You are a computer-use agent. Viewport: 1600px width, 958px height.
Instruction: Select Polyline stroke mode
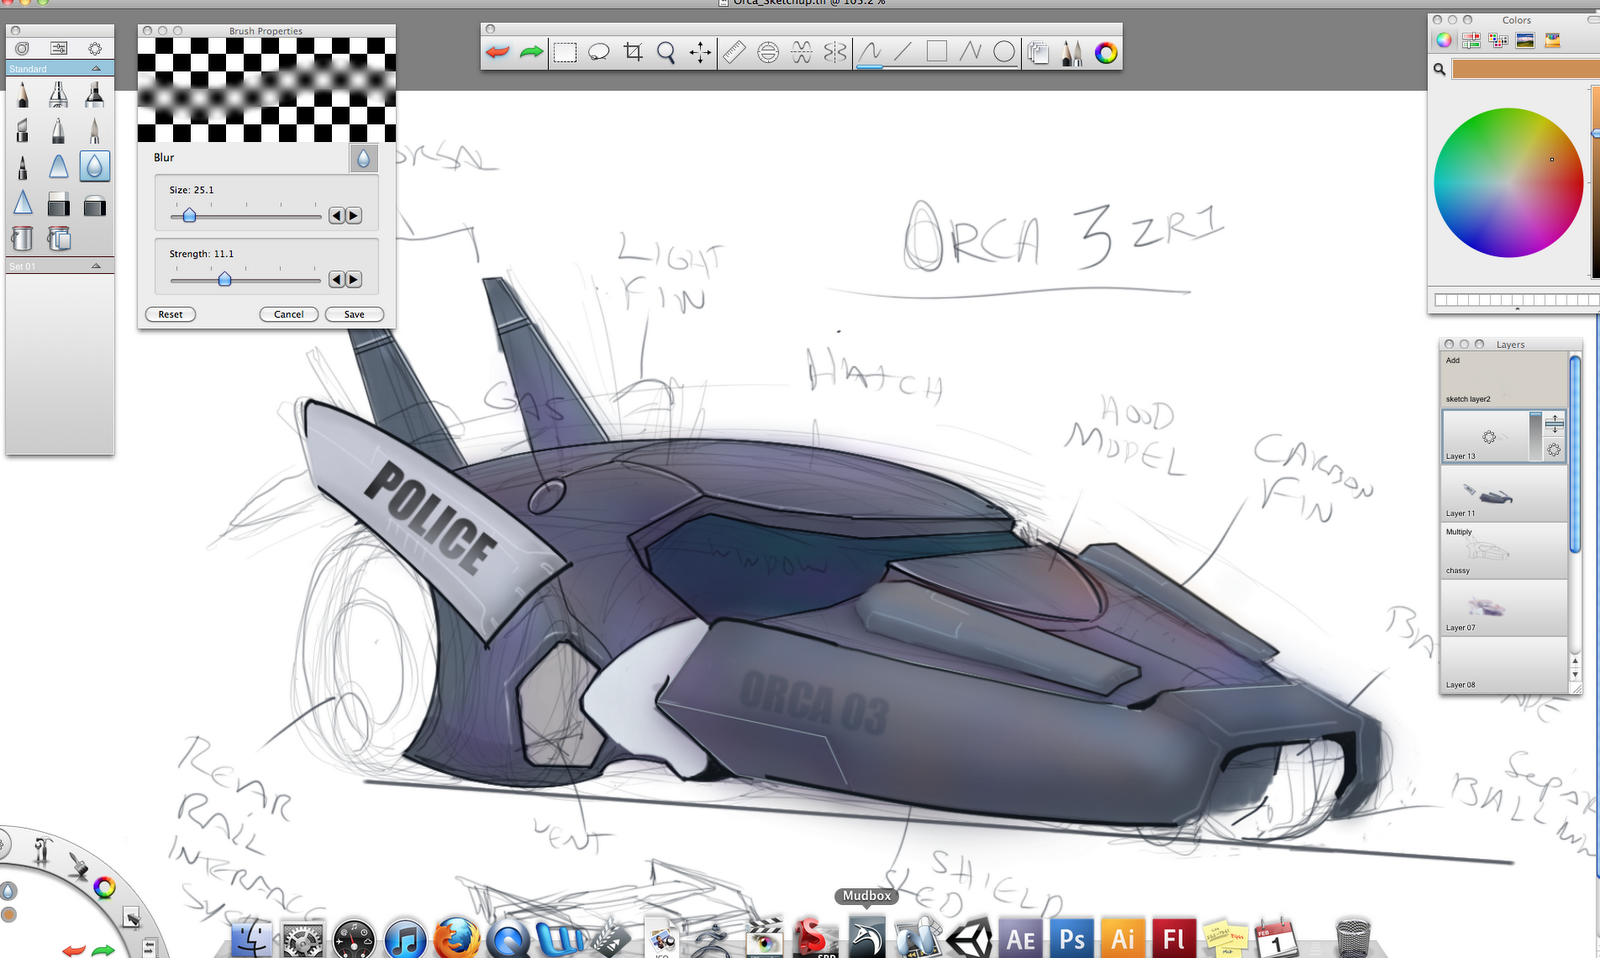click(971, 52)
